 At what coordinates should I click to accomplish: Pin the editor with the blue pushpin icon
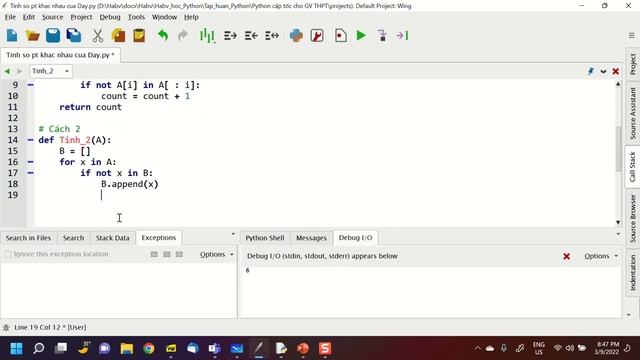pos(591,71)
